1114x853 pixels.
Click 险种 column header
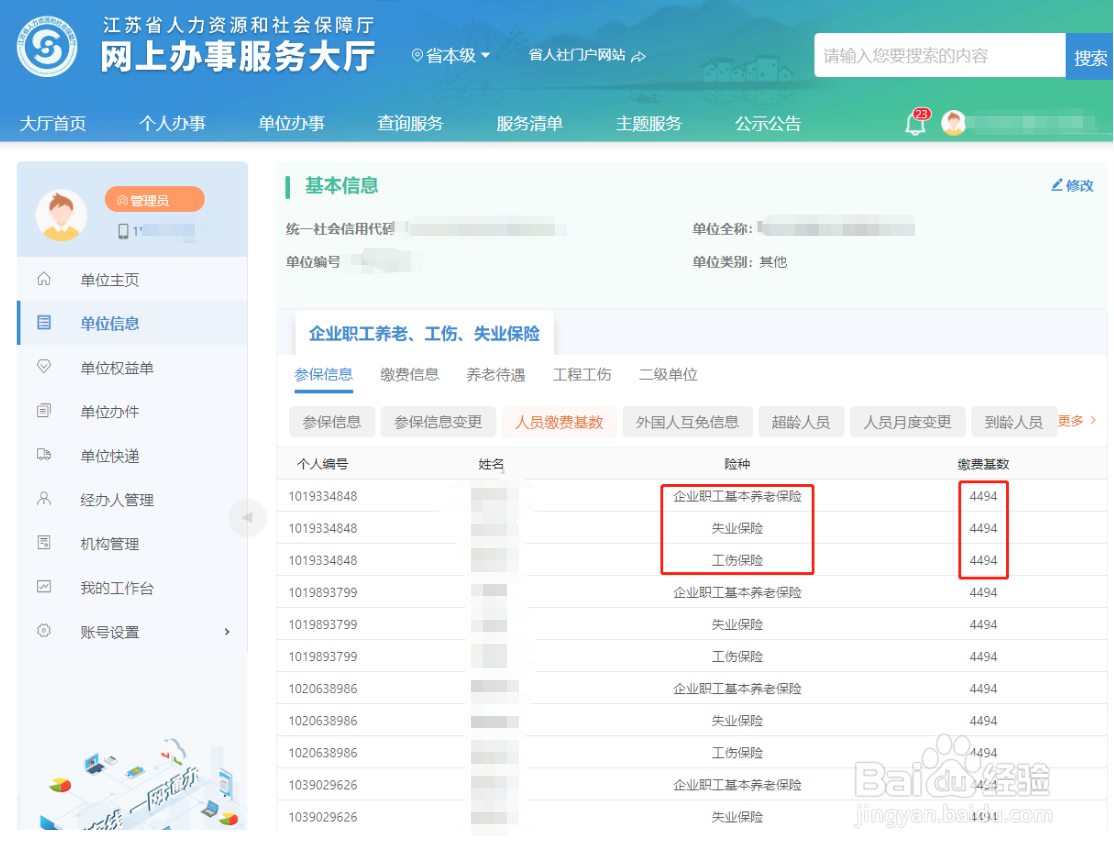[x=737, y=464]
